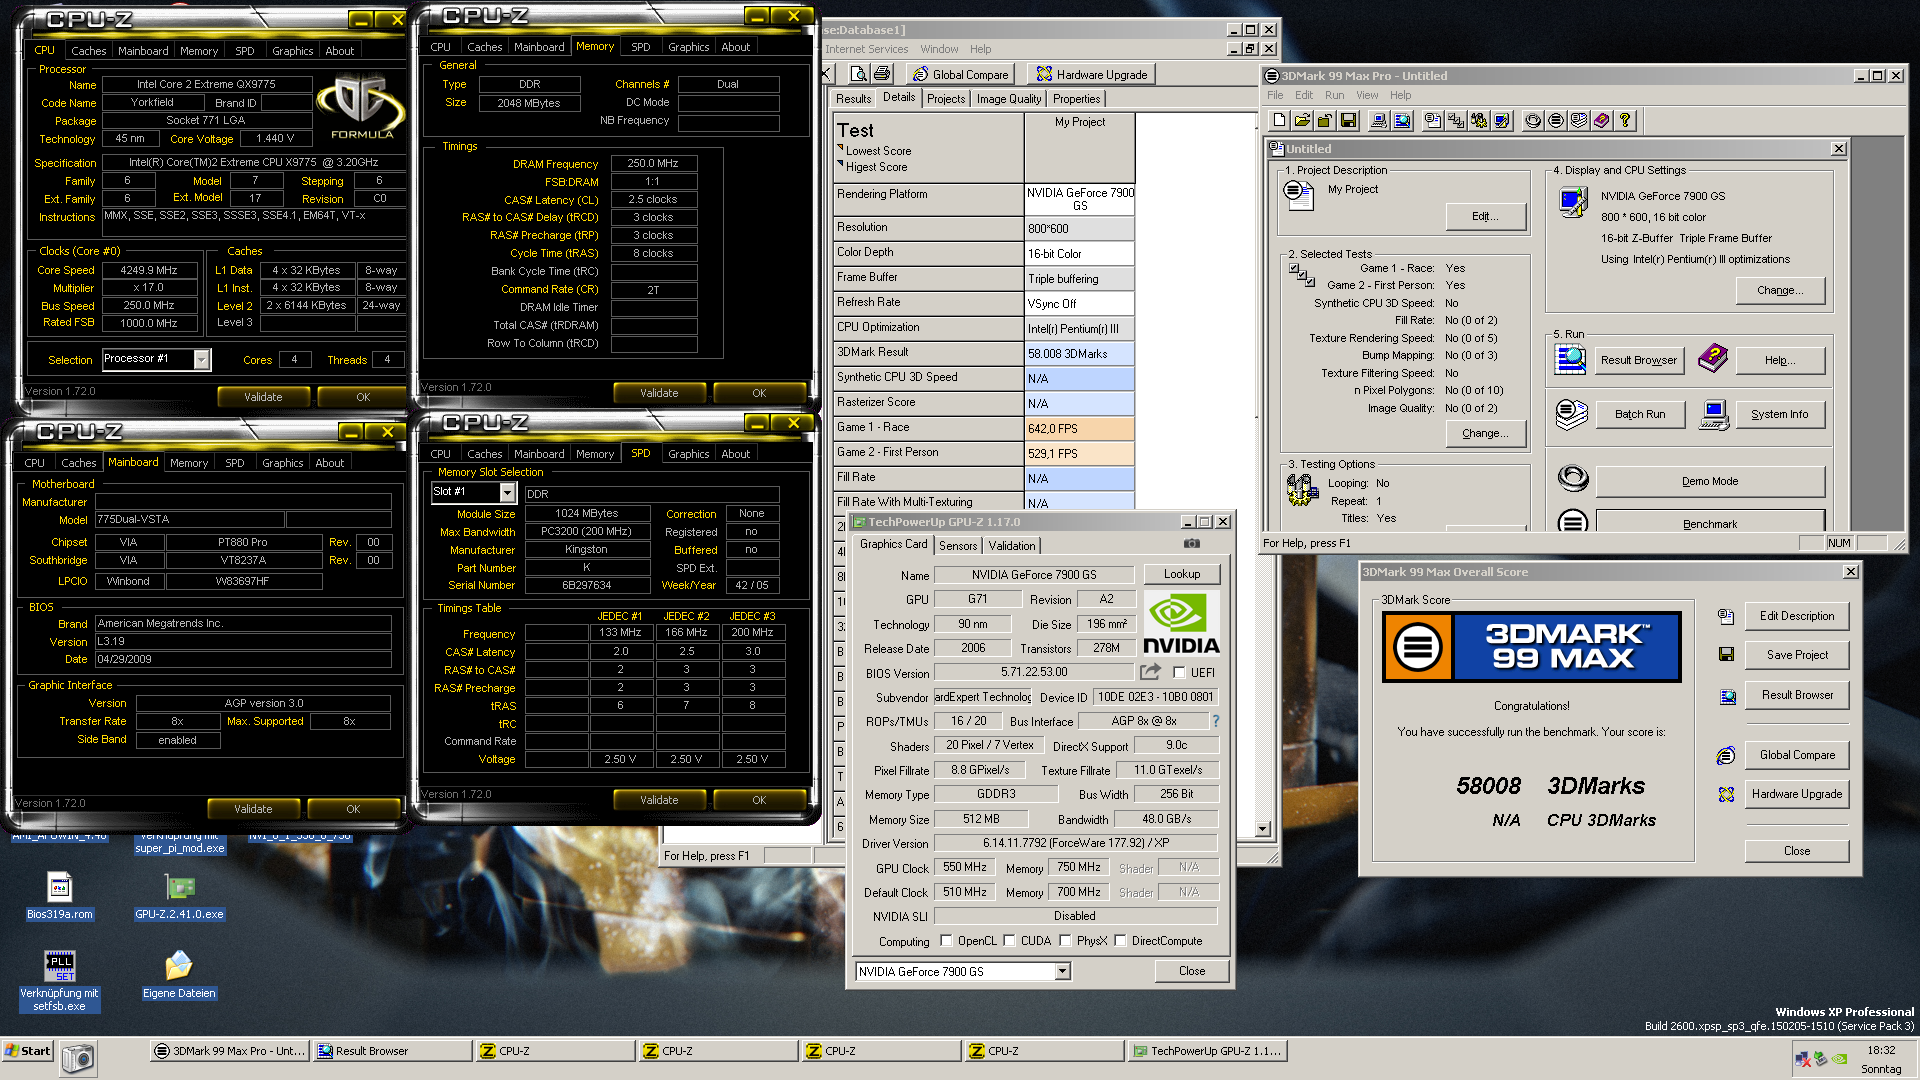
Task: Click Edit Description in Overall Score dialog
Action: [x=1797, y=616]
